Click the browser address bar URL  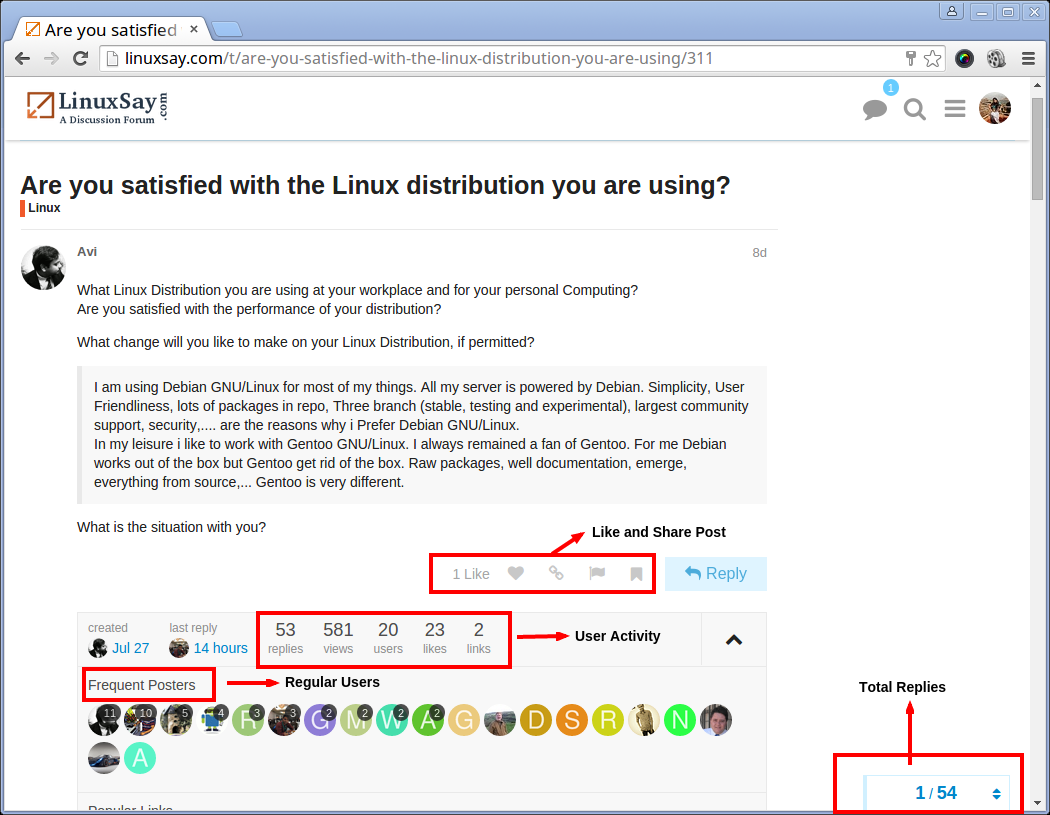[x=419, y=58]
